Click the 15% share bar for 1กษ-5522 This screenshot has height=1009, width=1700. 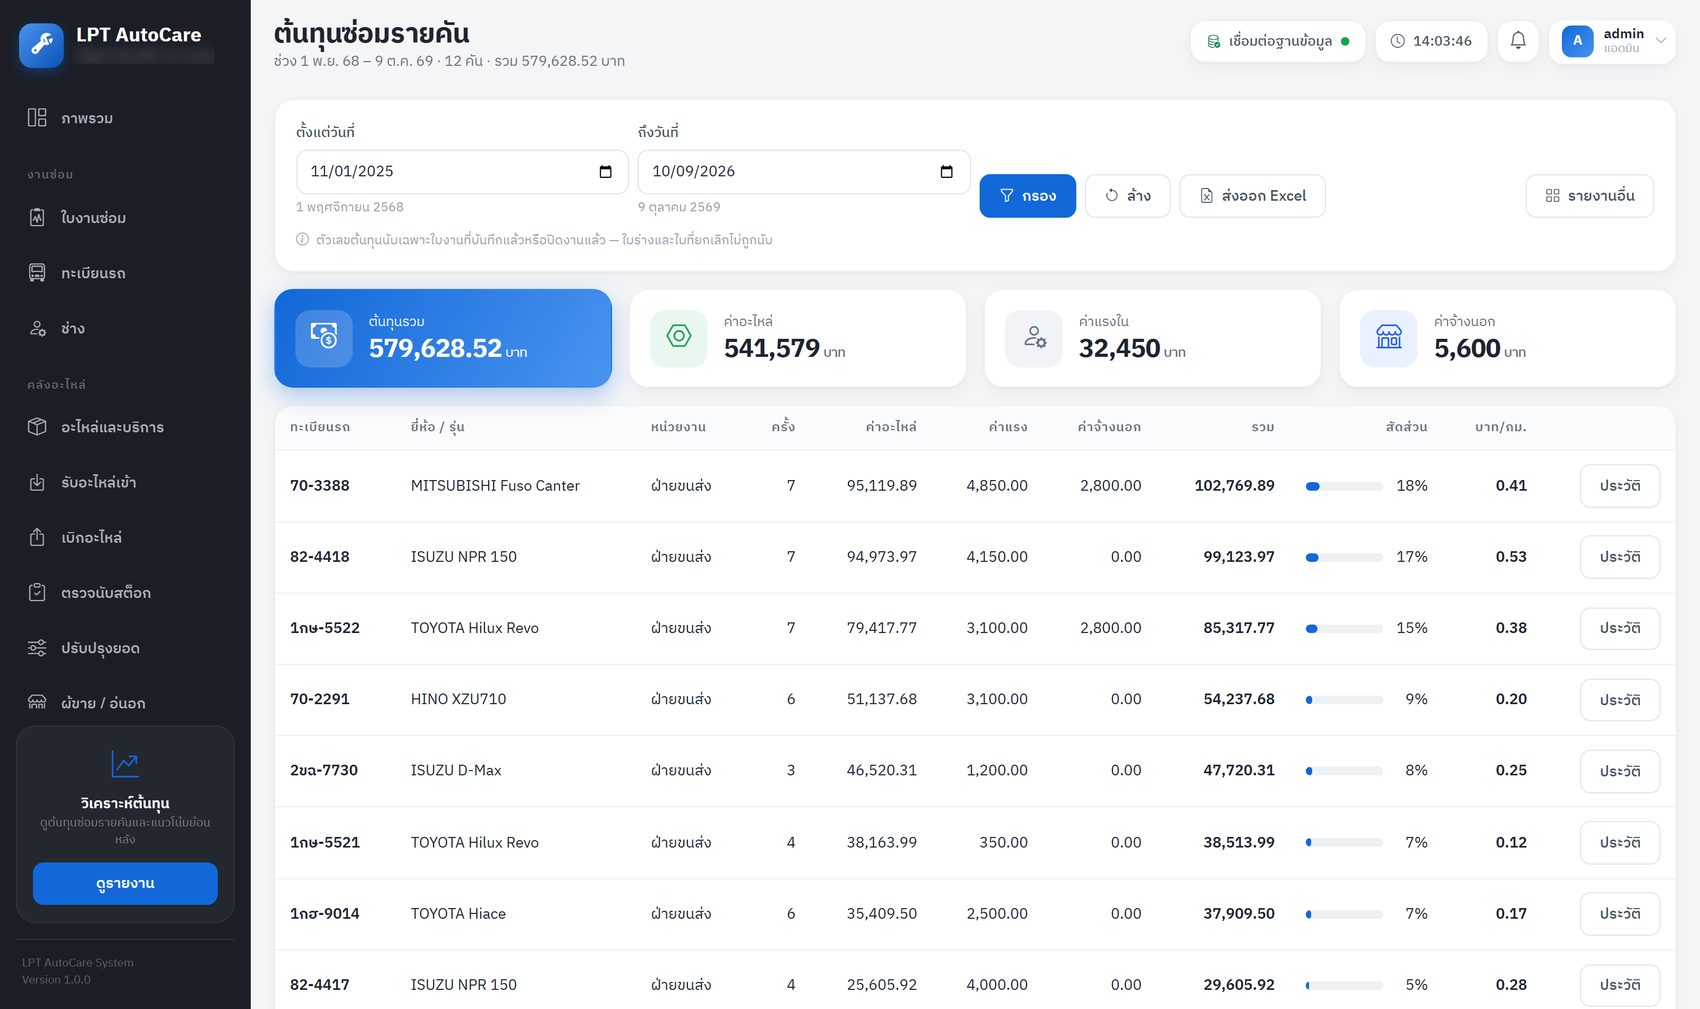pyautogui.click(x=1345, y=629)
